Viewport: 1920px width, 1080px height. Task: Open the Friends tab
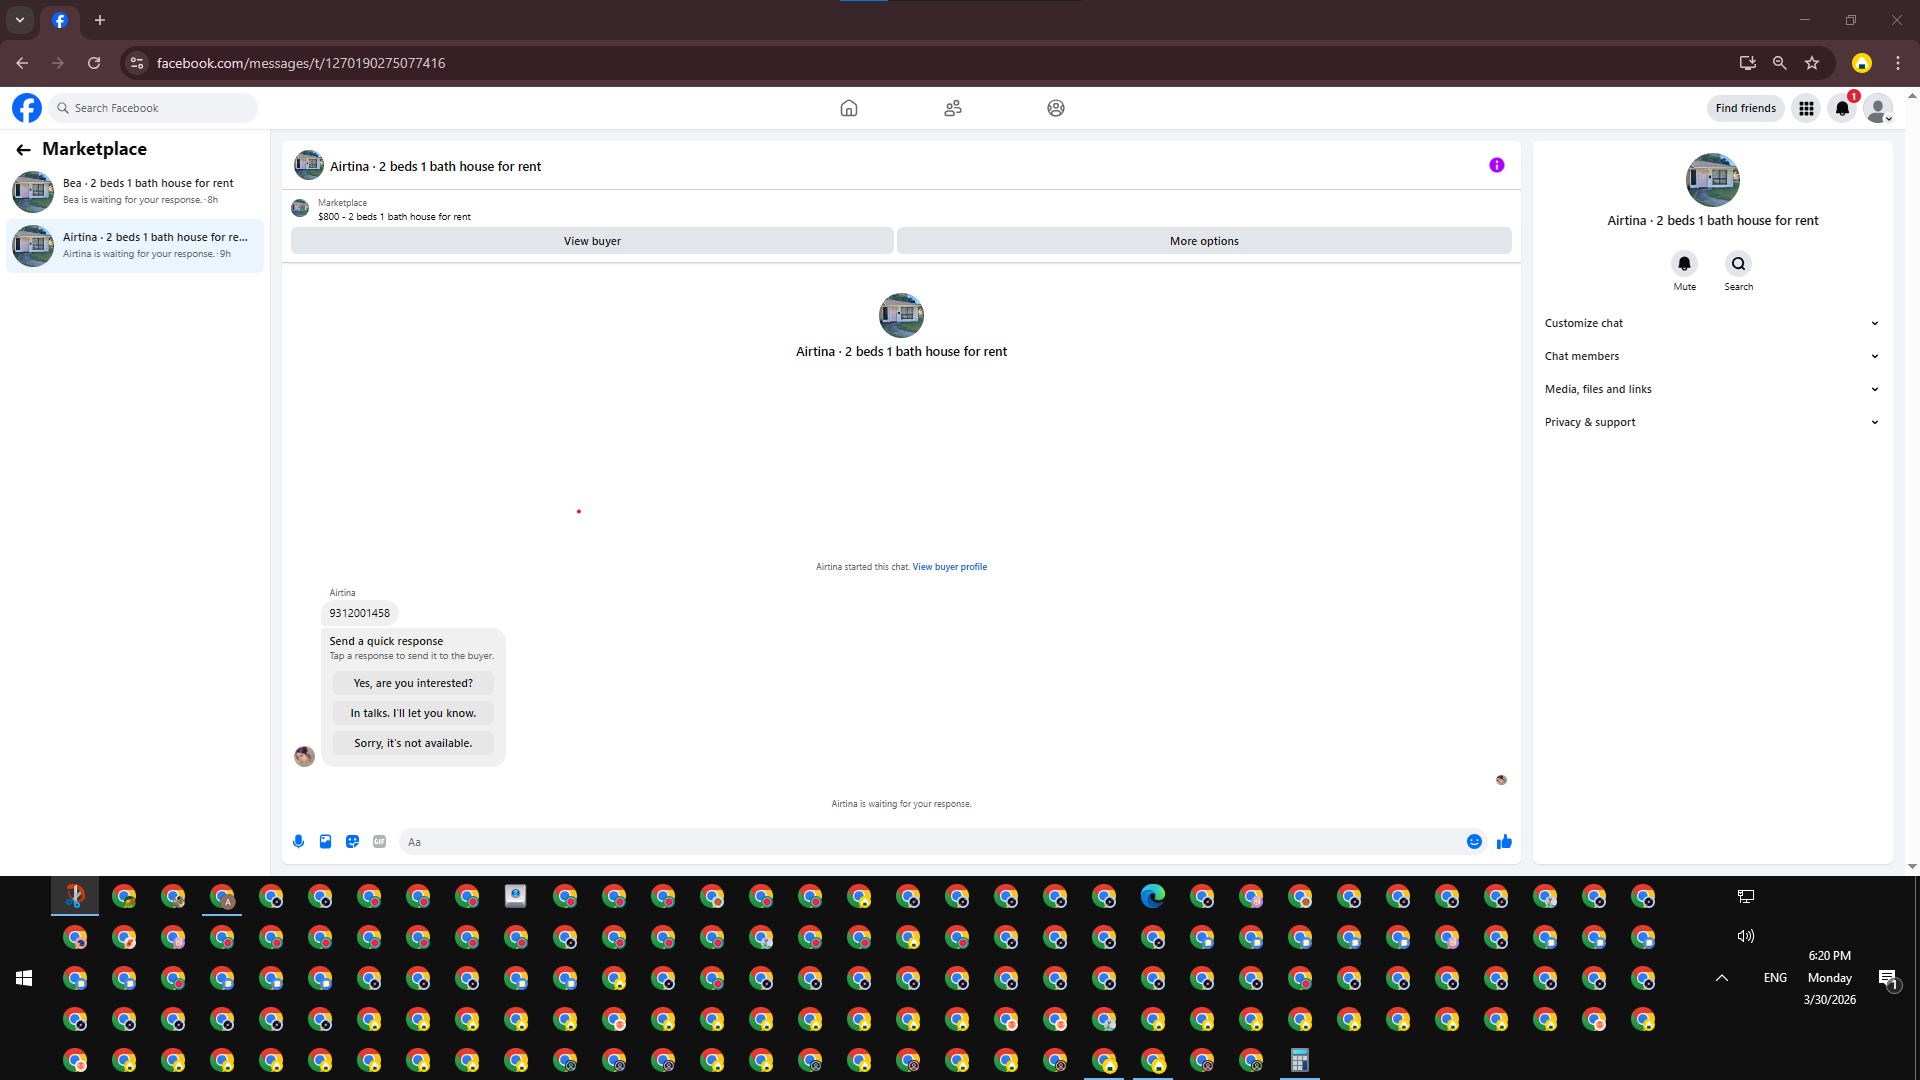click(952, 108)
